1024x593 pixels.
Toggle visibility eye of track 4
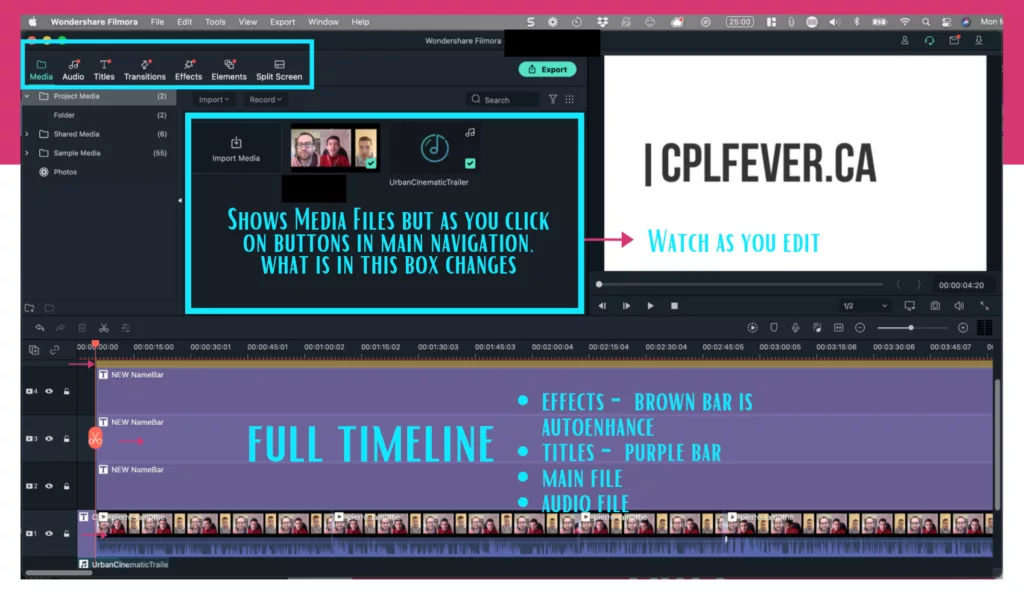click(x=49, y=391)
